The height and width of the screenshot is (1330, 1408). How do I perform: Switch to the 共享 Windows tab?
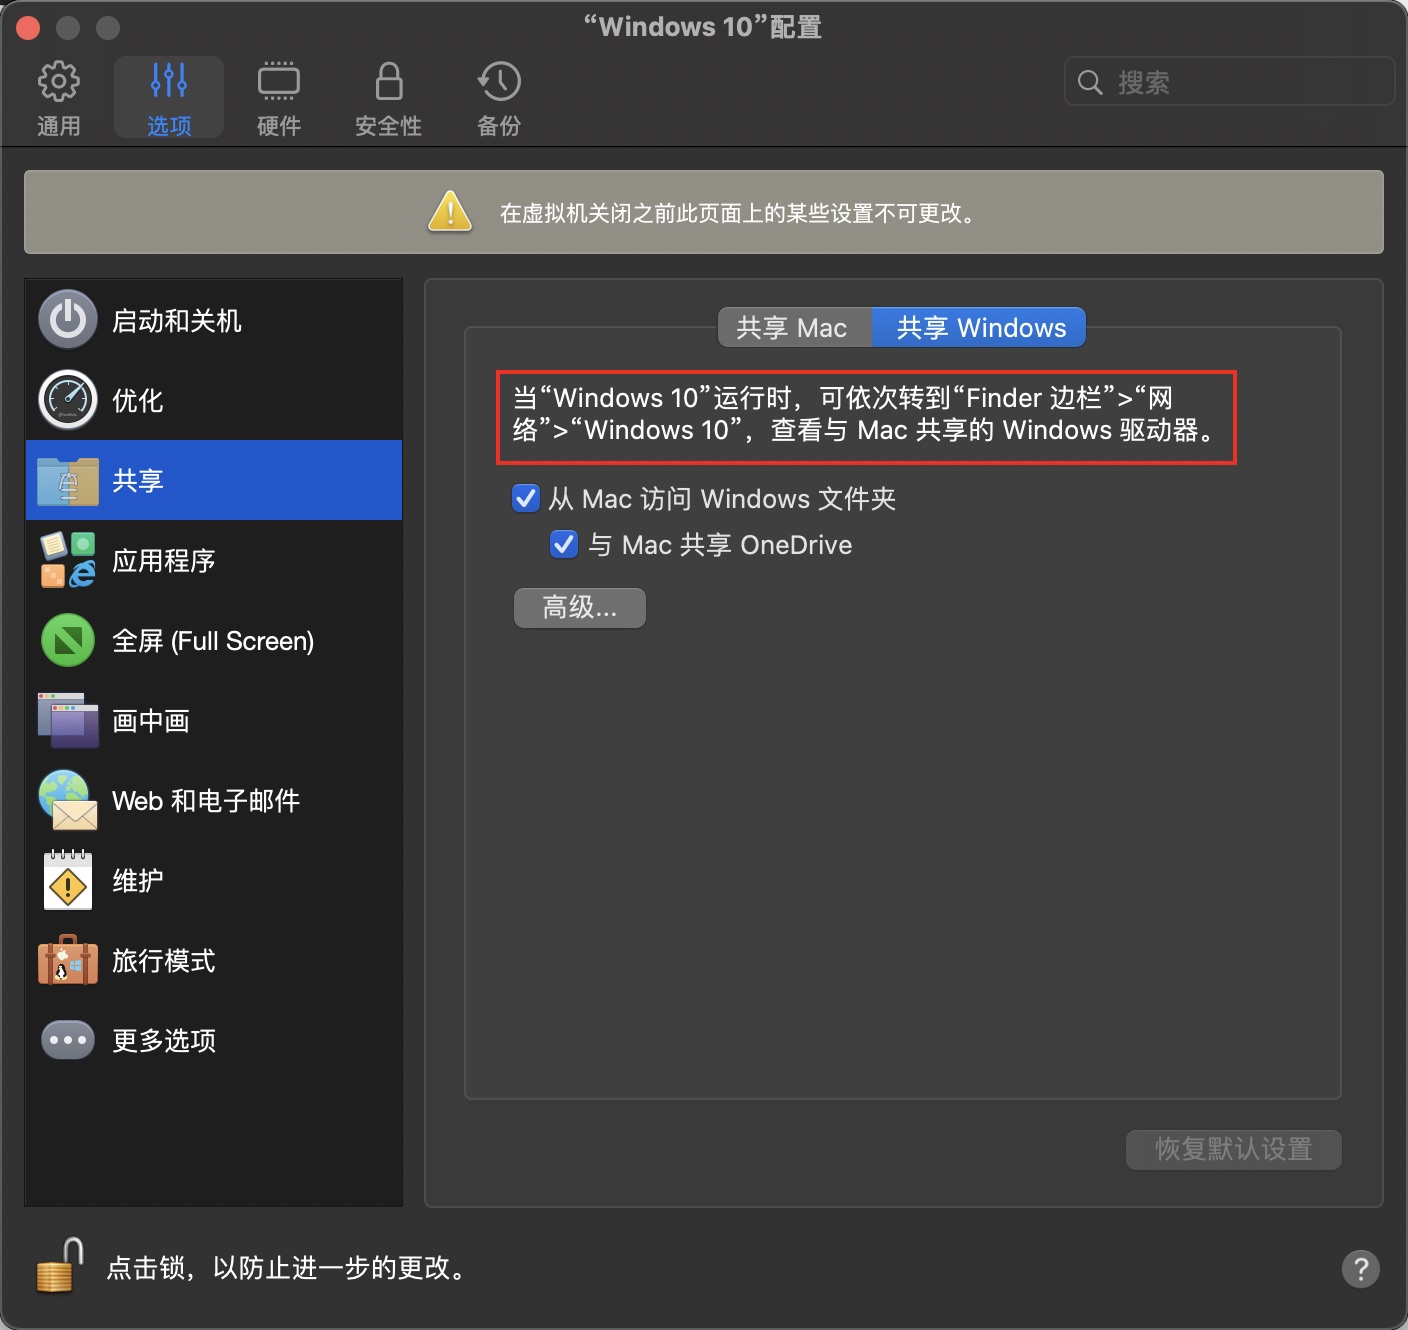click(979, 328)
